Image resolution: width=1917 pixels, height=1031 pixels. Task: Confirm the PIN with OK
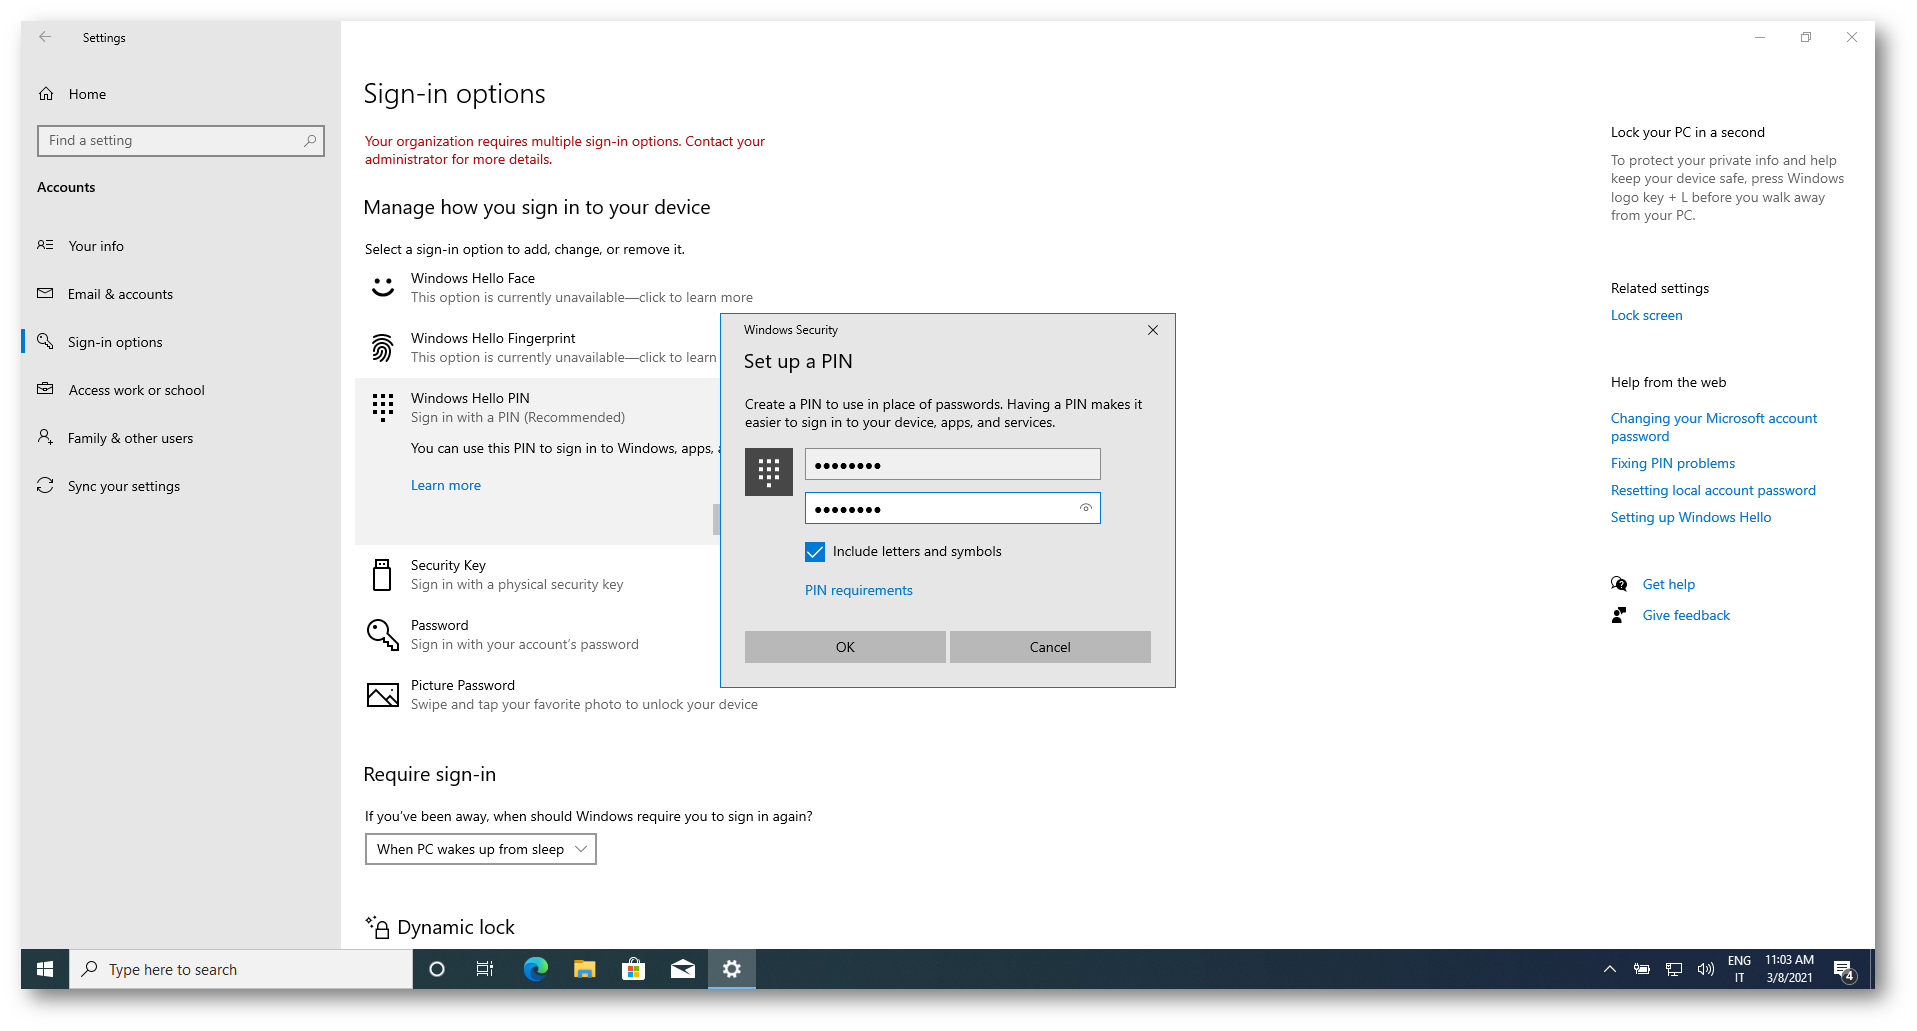tap(845, 647)
